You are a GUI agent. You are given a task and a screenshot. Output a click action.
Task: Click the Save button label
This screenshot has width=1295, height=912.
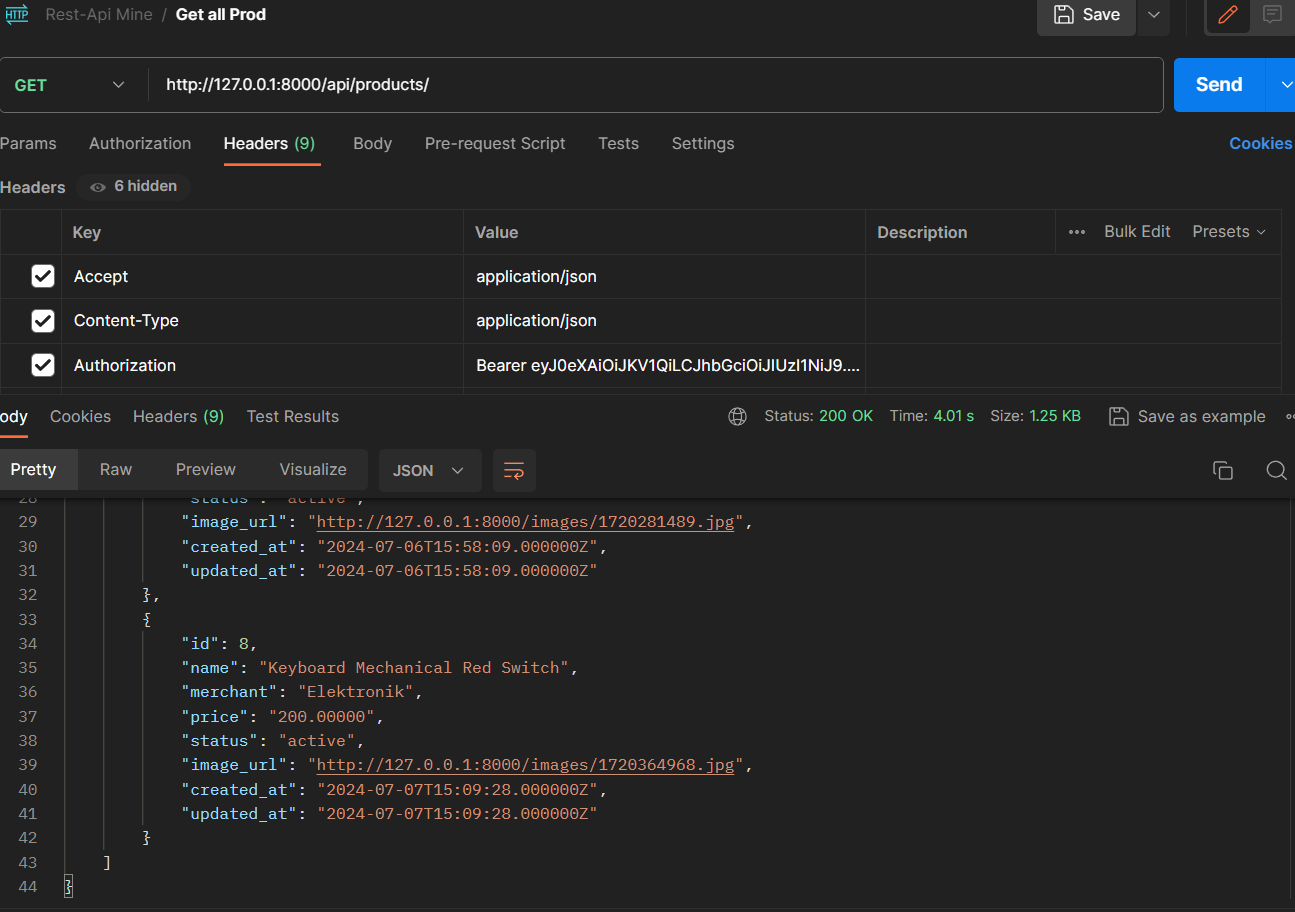tap(1101, 15)
